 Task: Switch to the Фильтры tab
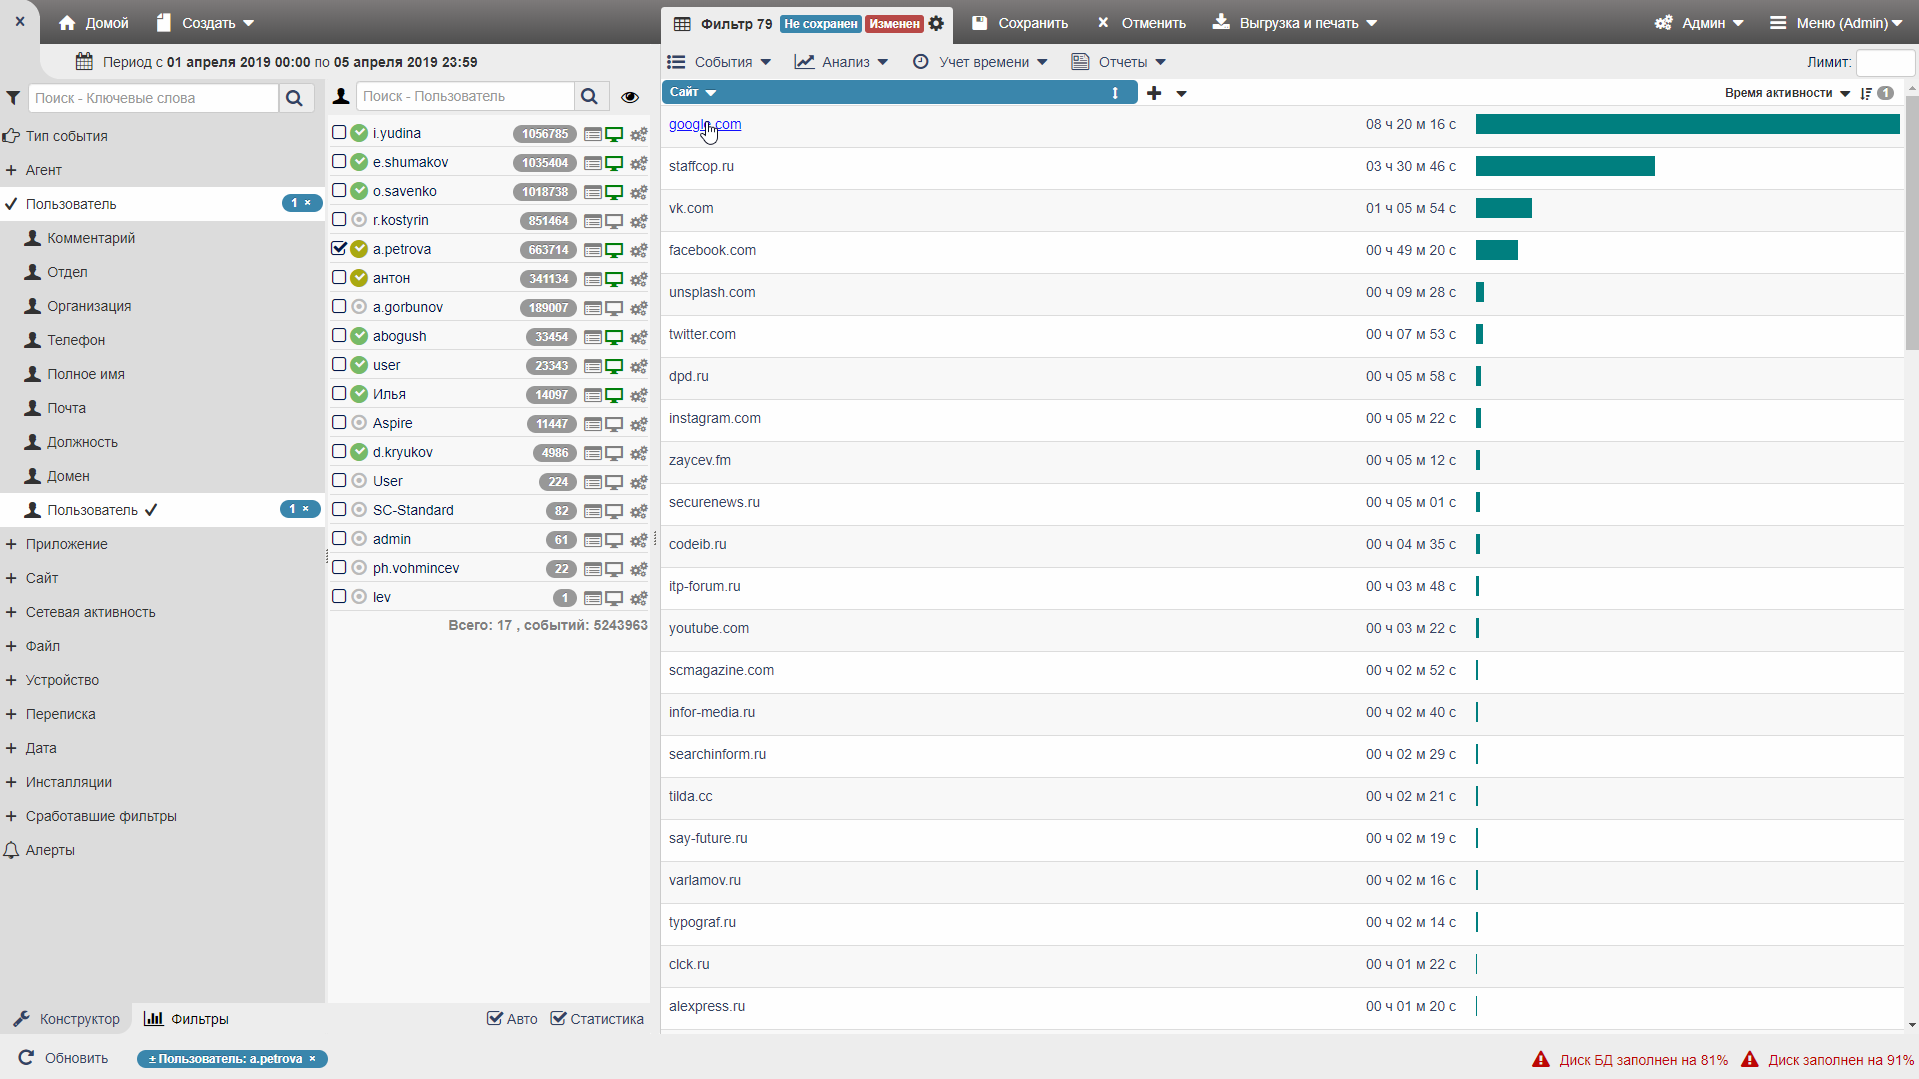tap(187, 1019)
